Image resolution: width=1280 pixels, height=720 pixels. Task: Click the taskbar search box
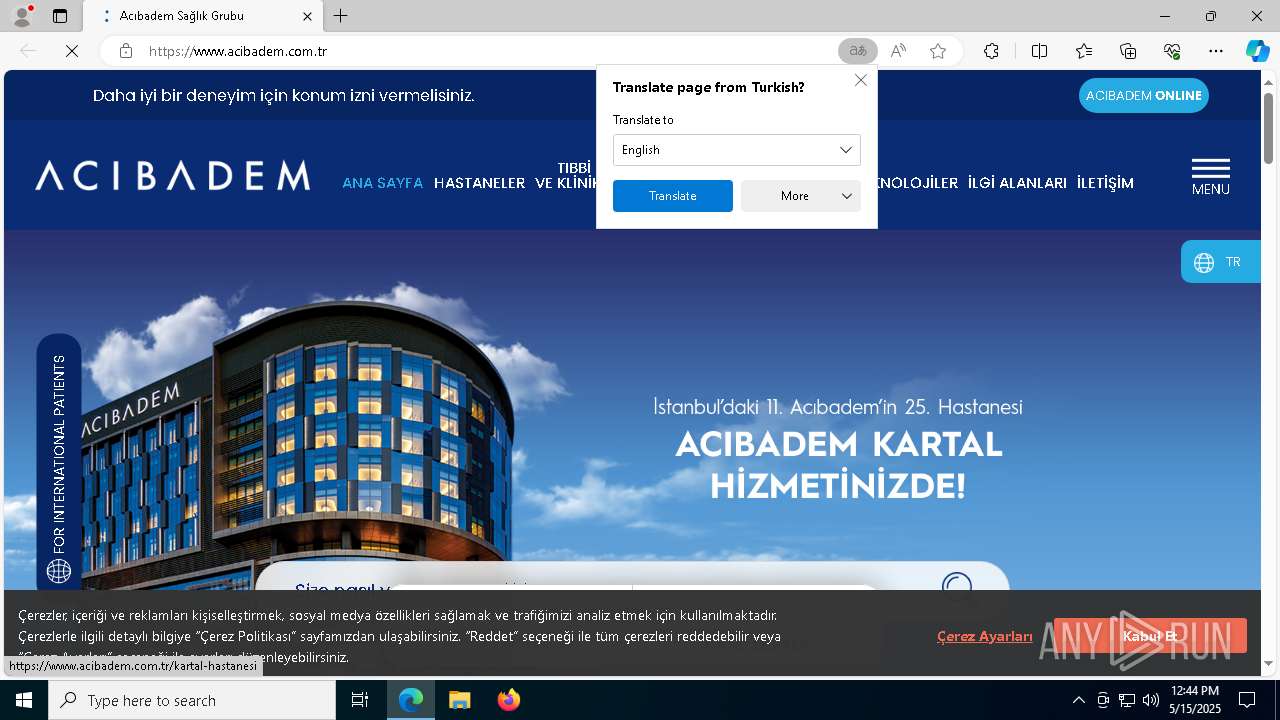tap(192, 700)
